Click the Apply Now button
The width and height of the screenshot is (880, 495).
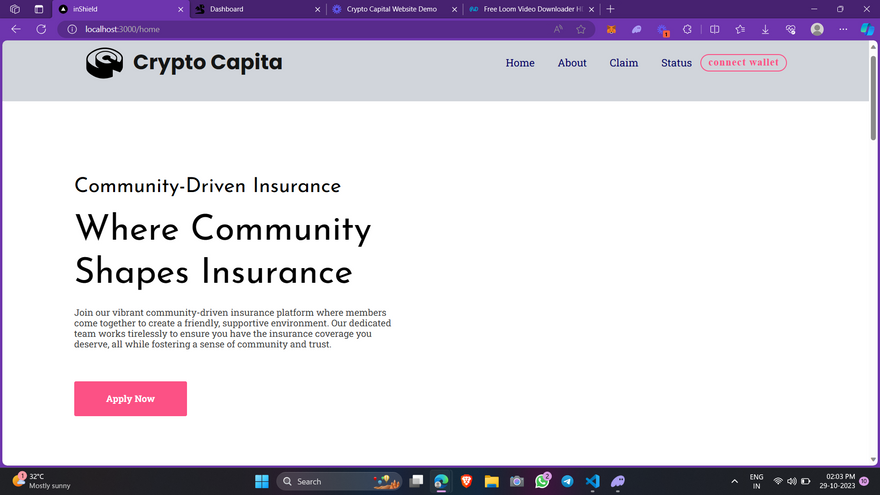tap(130, 399)
